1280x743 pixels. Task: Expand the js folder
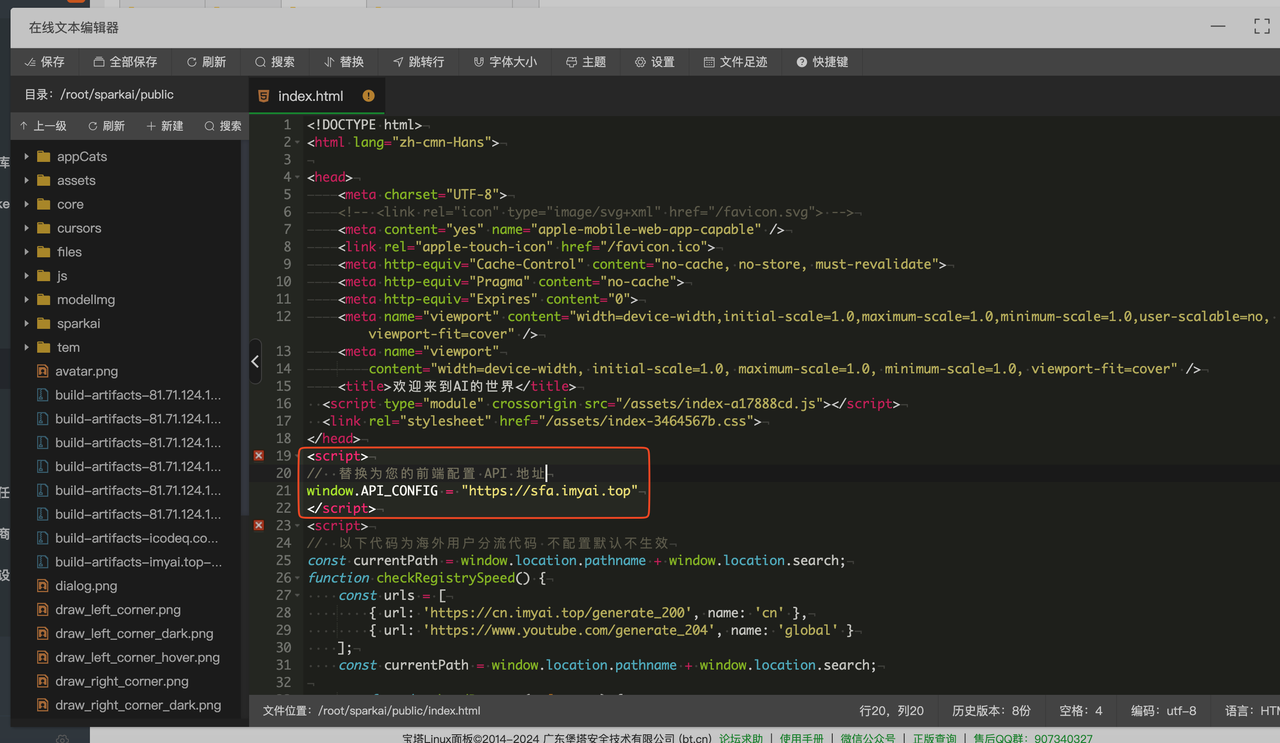click(x=26, y=276)
